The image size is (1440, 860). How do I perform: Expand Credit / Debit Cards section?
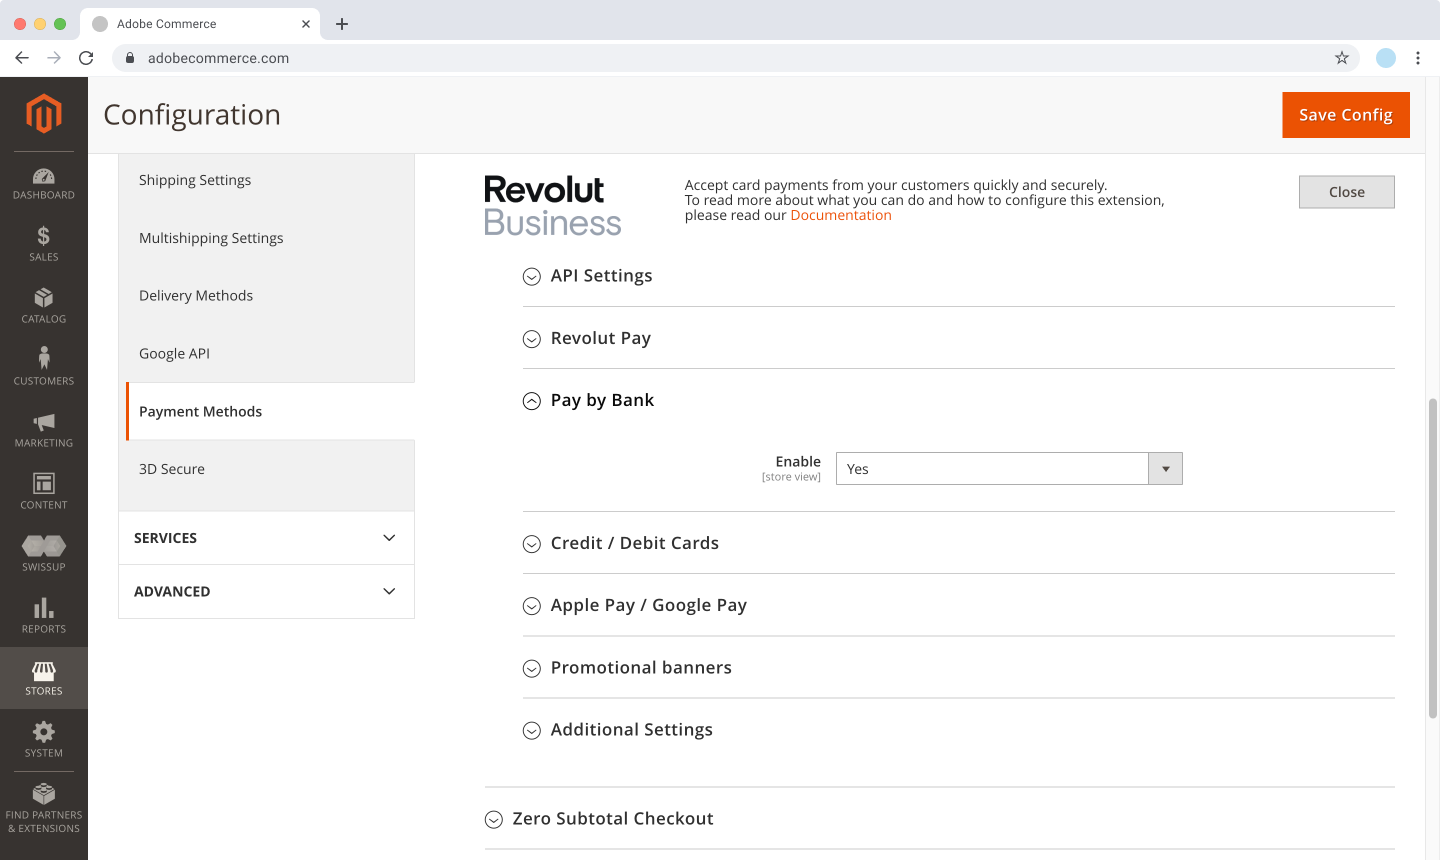click(634, 544)
